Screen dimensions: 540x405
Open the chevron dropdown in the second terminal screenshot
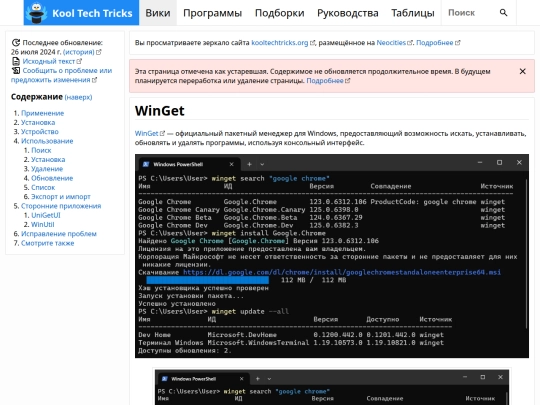[269, 379]
